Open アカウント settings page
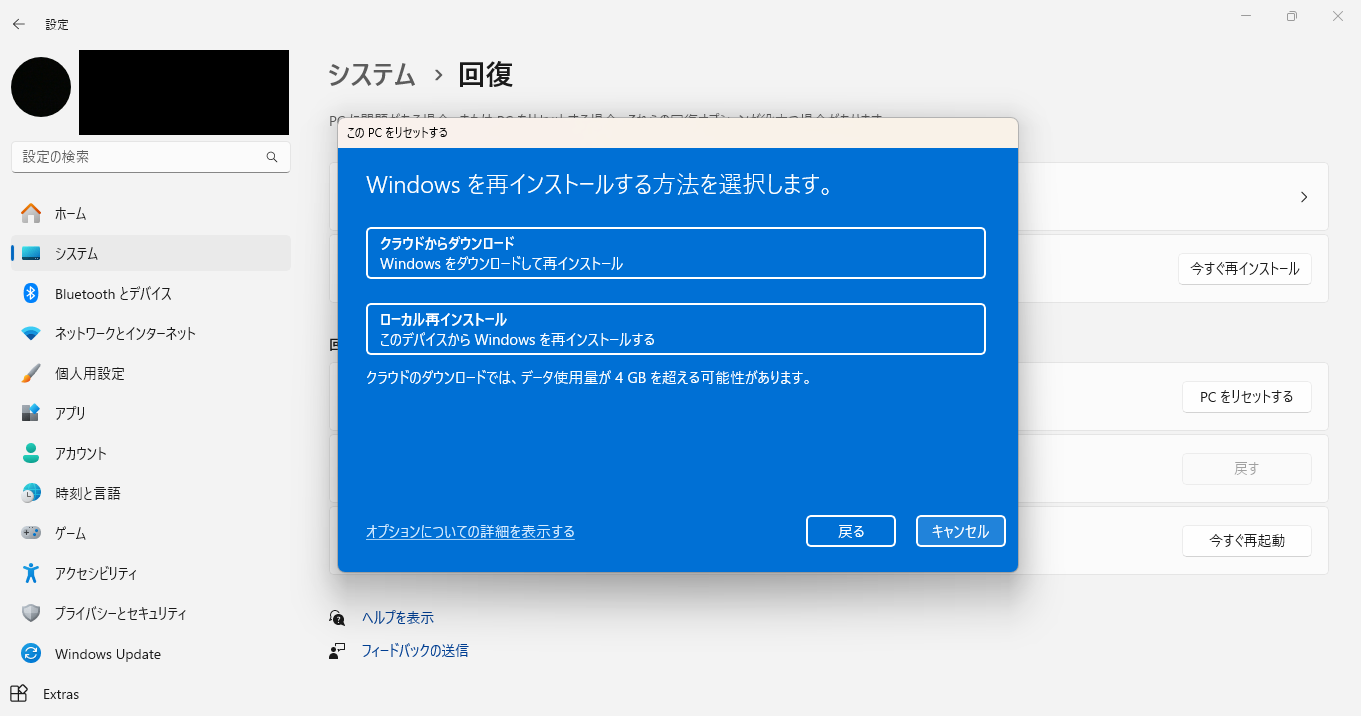The height and width of the screenshot is (716, 1361). pyautogui.click(x=151, y=453)
